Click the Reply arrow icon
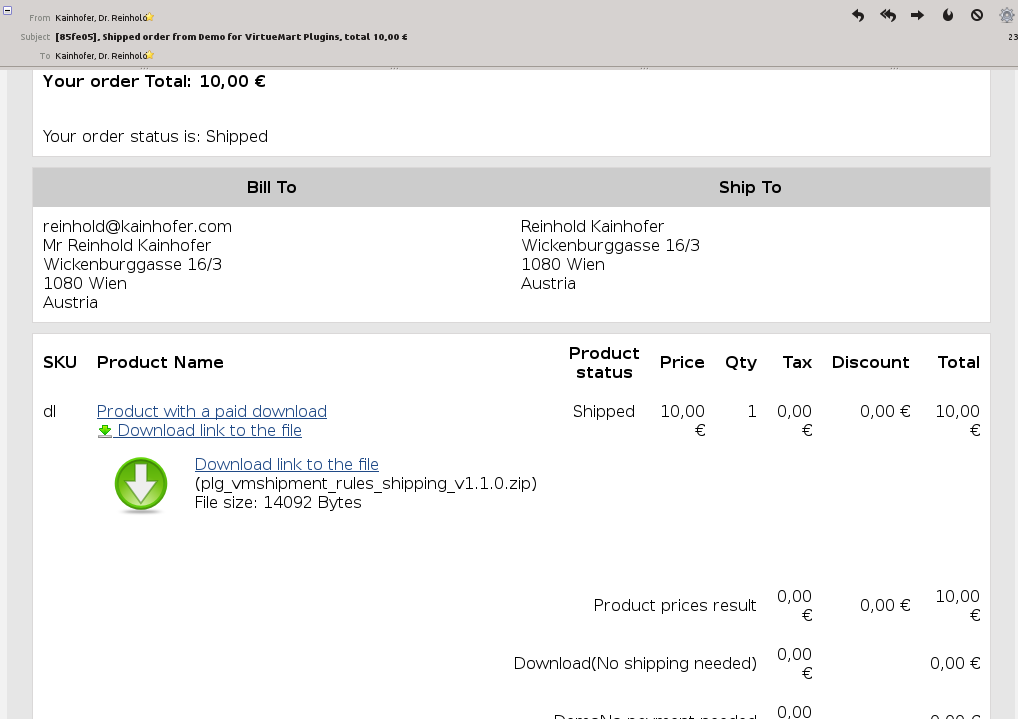 [858, 16]
